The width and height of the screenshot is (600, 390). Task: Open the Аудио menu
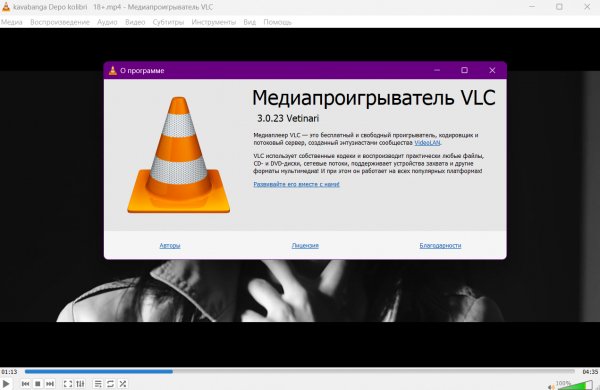tap(107, 22)
